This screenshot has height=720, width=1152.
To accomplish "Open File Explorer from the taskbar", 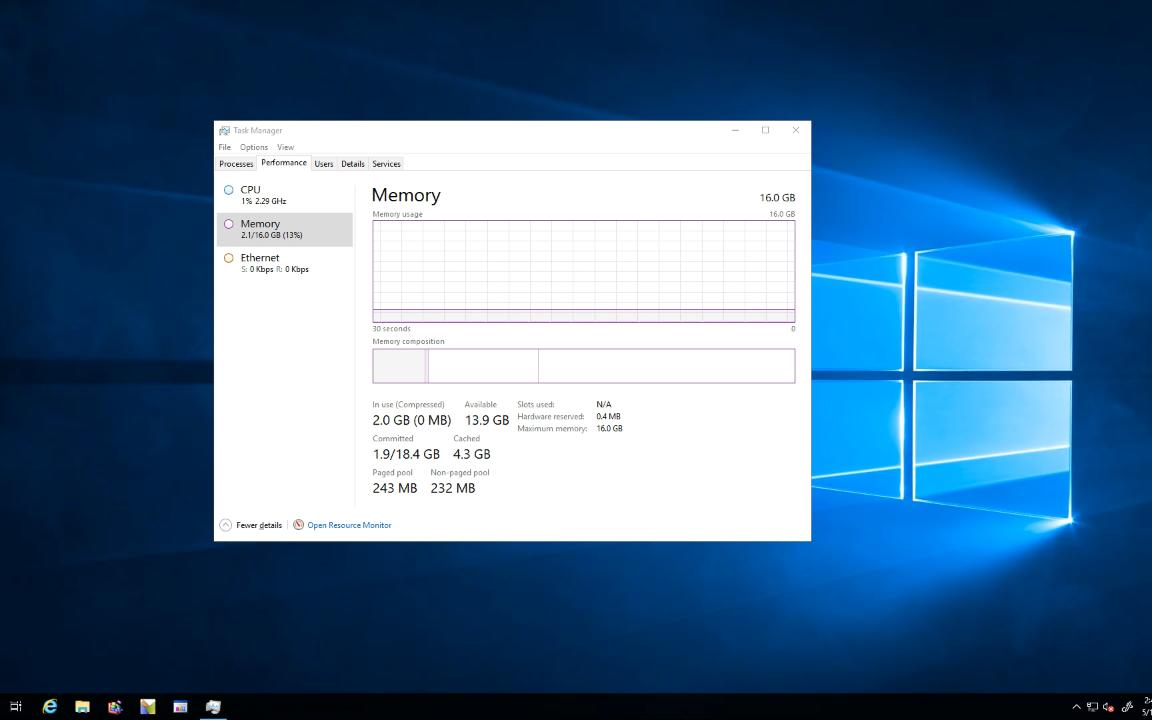I will (x=82, y=707).
